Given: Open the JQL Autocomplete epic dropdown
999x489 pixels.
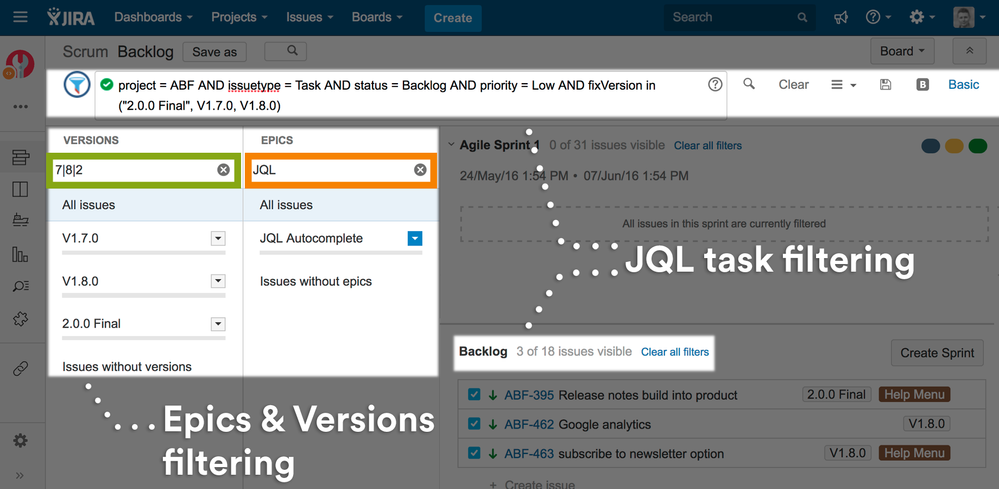Looking at the screenshot, I should pos(415,239).
